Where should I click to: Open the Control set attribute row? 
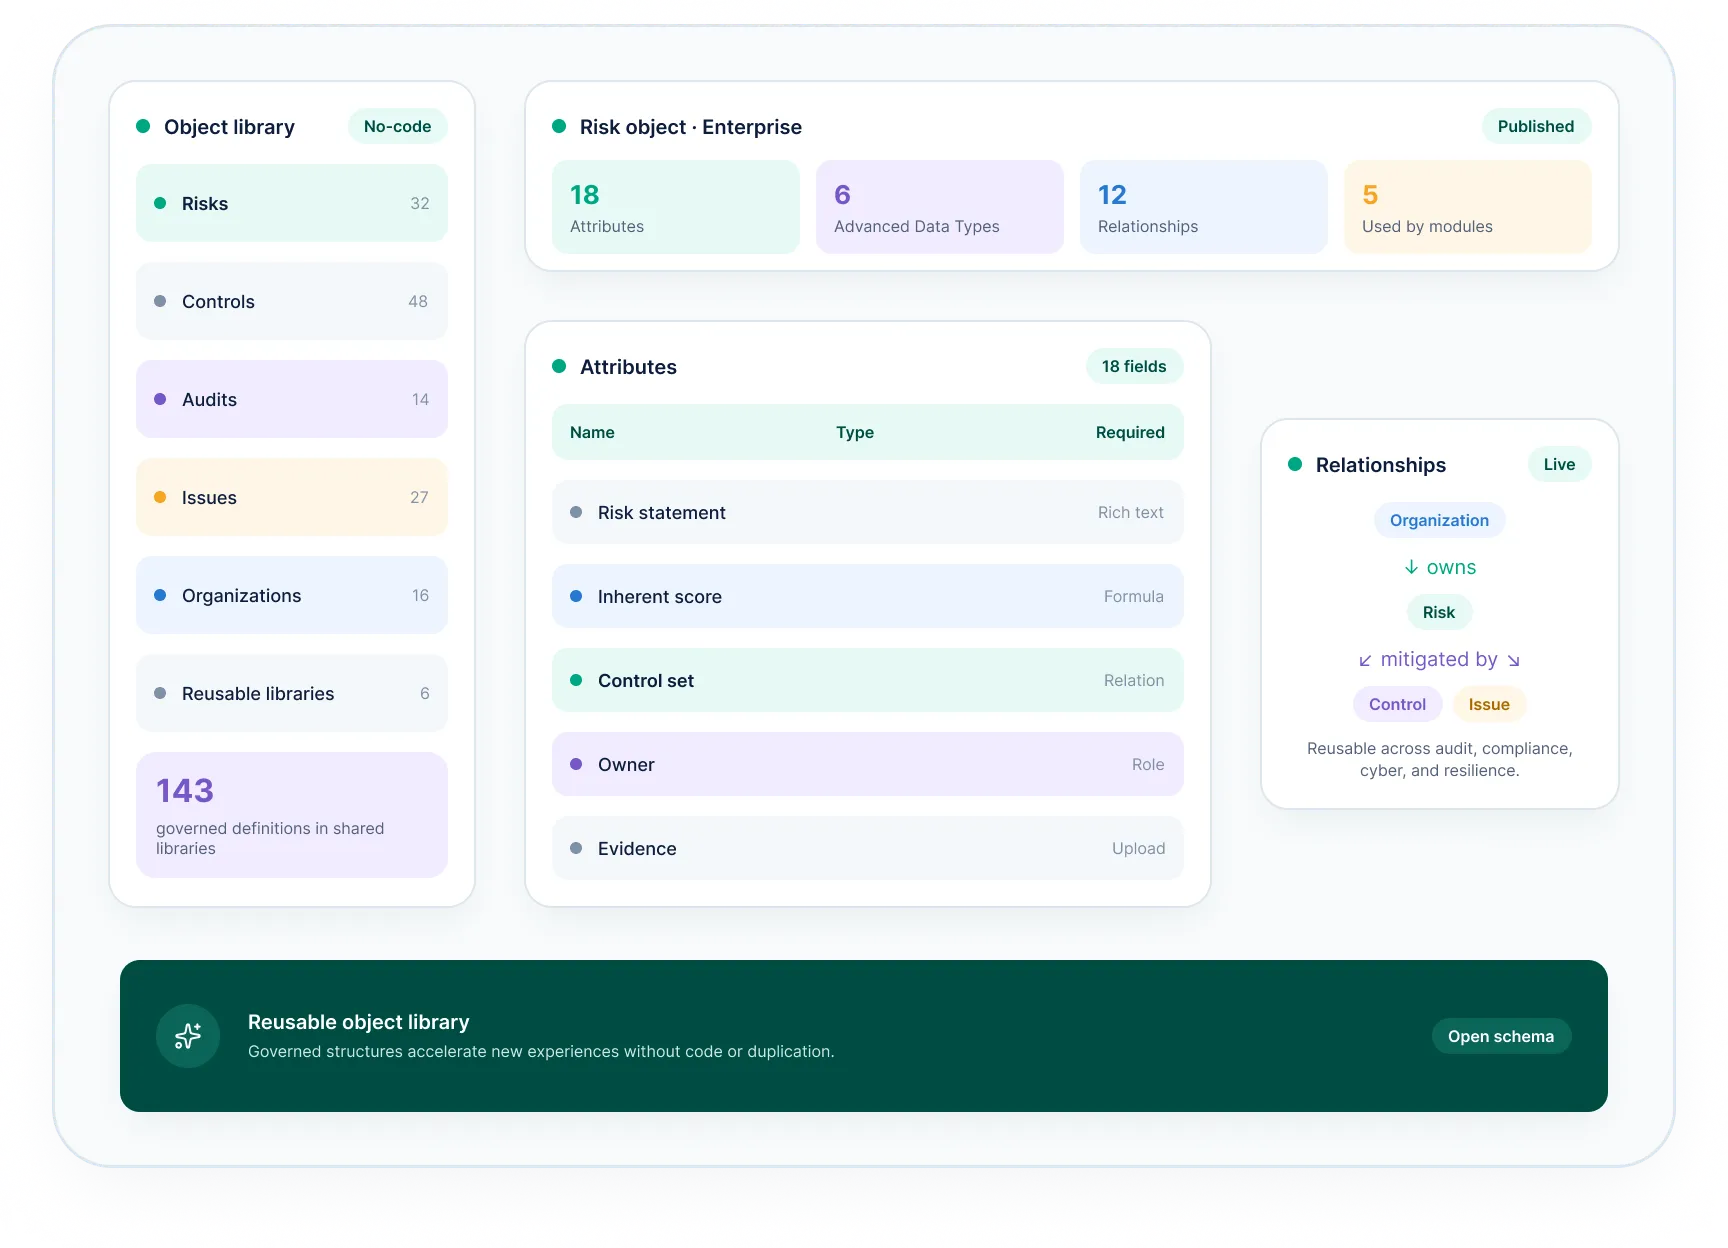click(868, 680)
